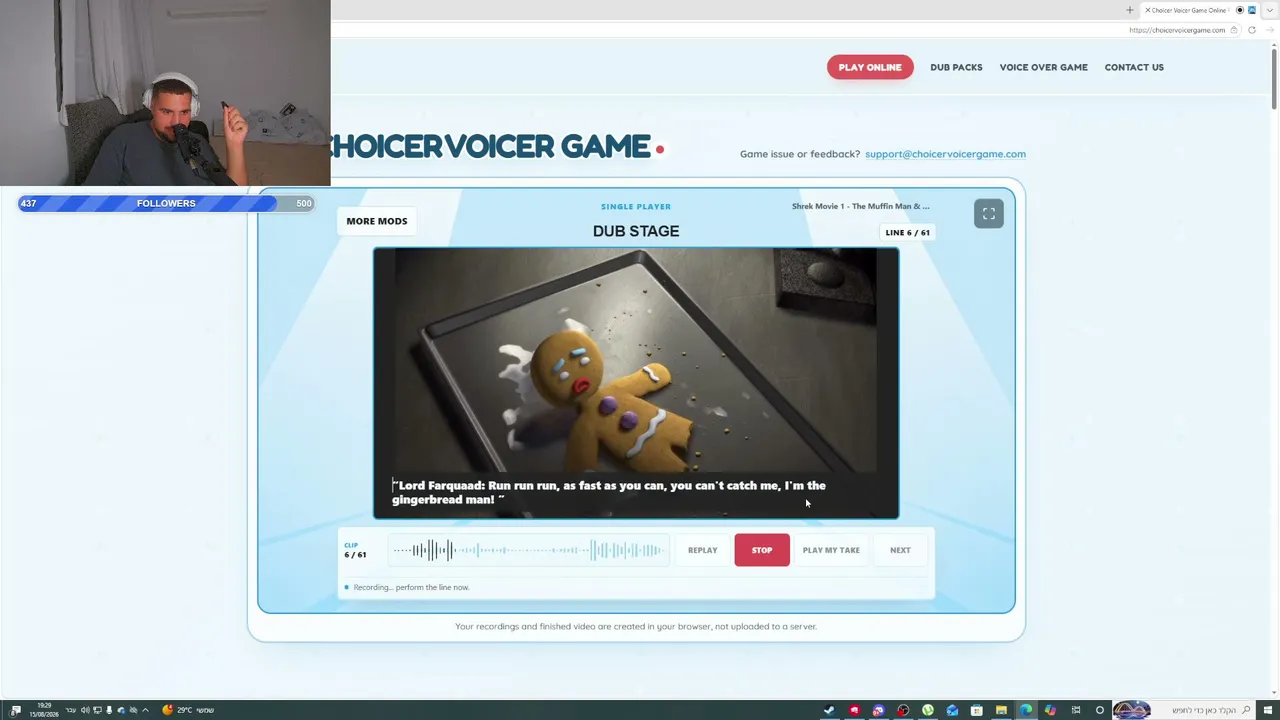Click the Single Player label
The height and width of the screenshot is (720, 1280).
636,206
